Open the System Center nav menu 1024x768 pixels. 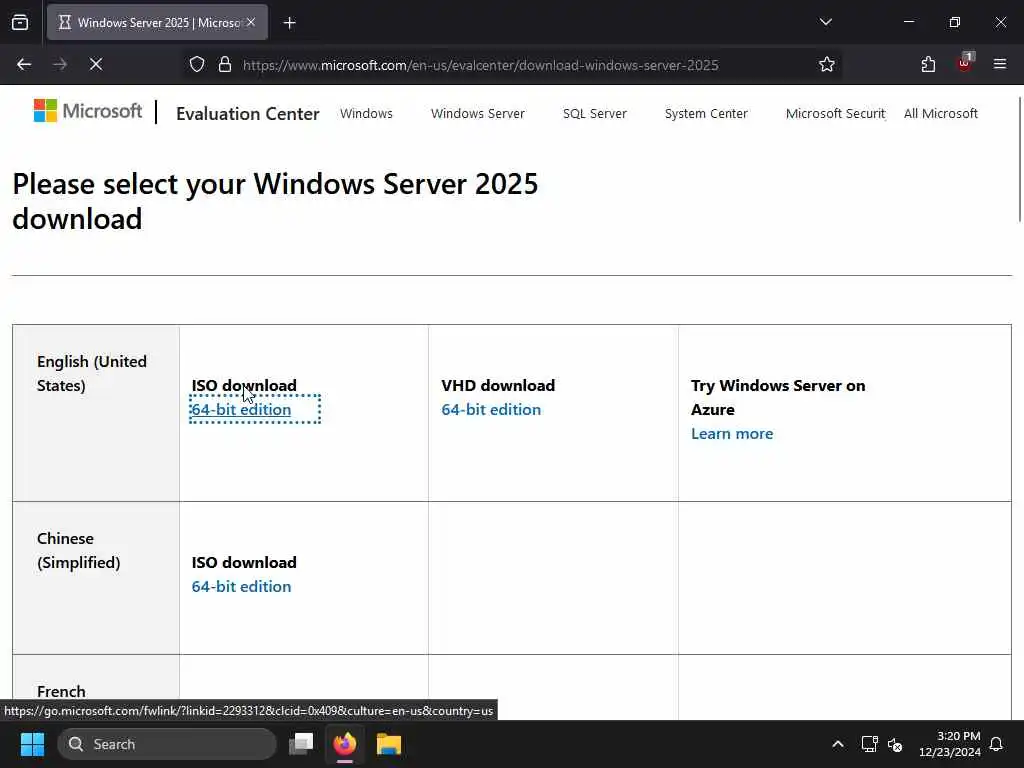[706, 114]
